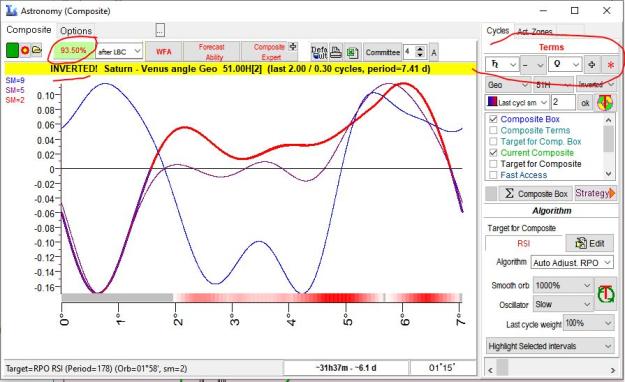The image size is (625, 382).
Task: Click the checklist scrollbar up arrow
Action: coord(608,120)
